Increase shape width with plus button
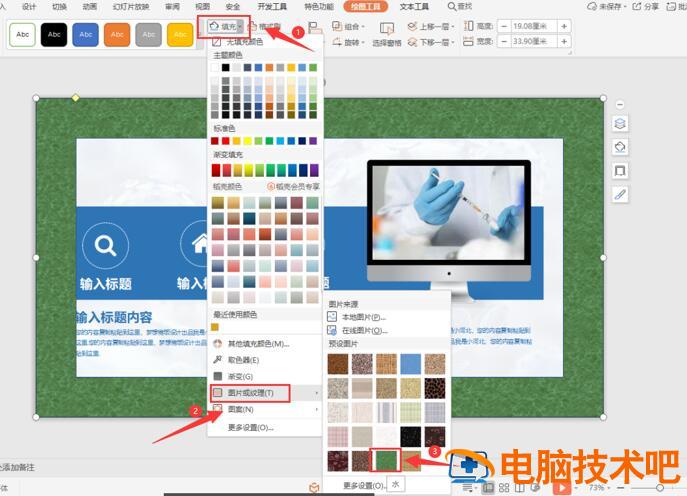 [x=564, y=42]
